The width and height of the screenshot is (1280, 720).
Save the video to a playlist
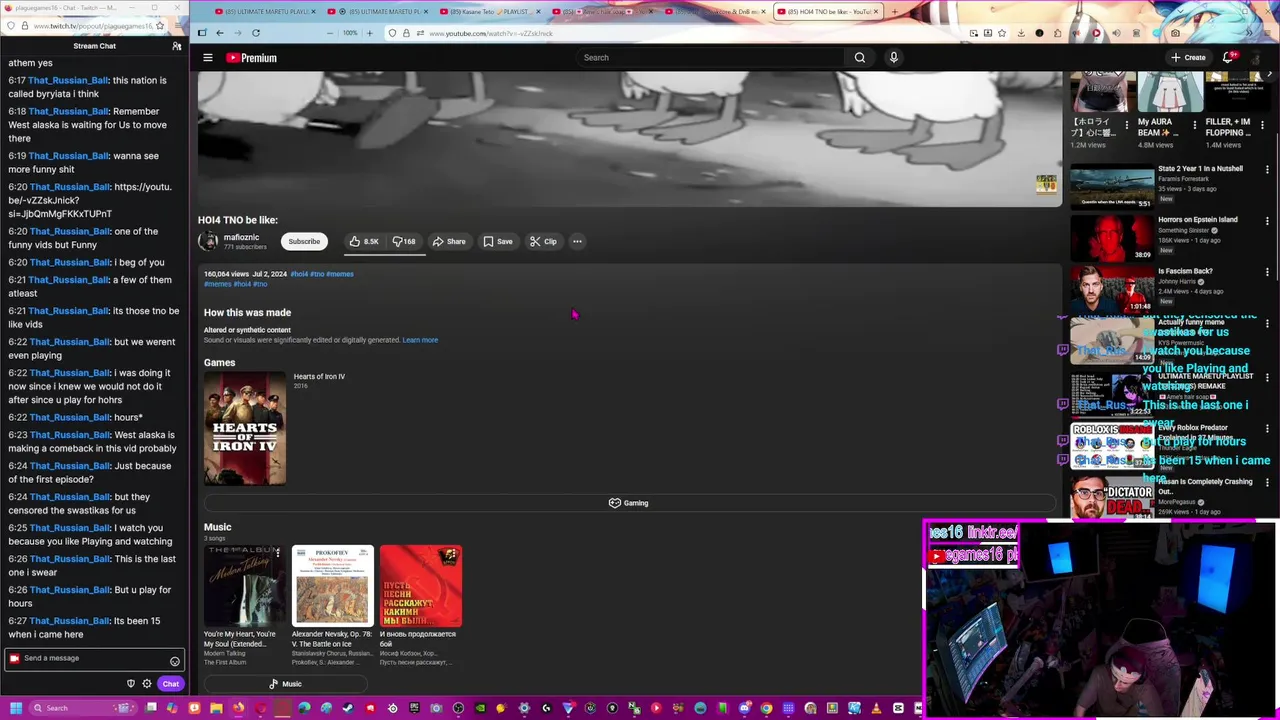tap(497, 241)
